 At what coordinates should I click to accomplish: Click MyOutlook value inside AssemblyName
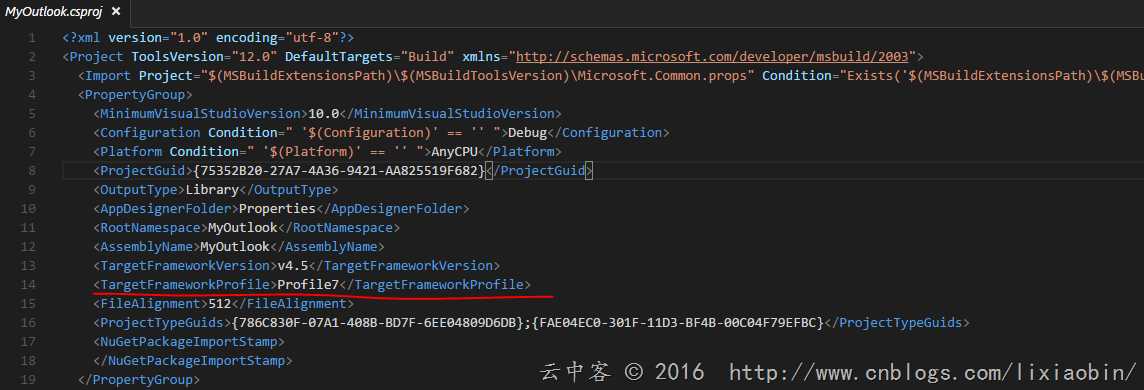click(x=235, y=246)
